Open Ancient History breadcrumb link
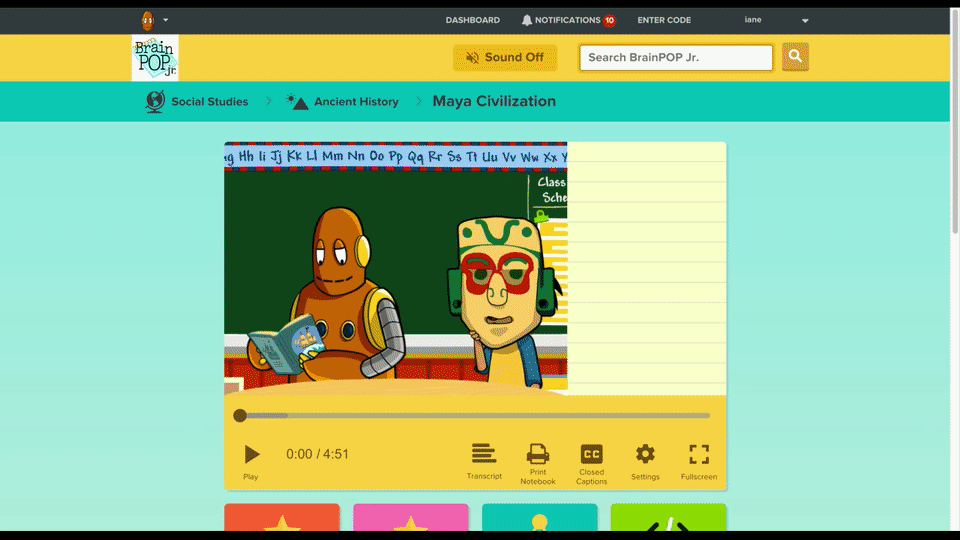 pos(356,102)
